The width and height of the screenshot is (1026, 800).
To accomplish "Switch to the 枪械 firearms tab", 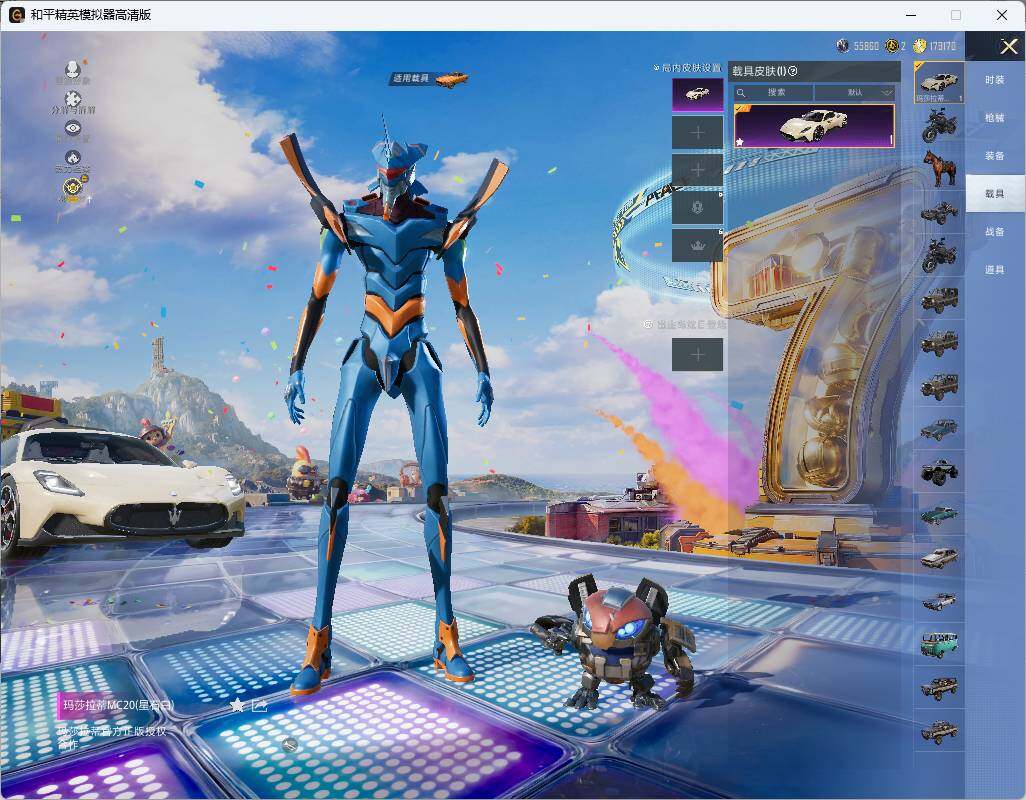I will pos(995,118).
